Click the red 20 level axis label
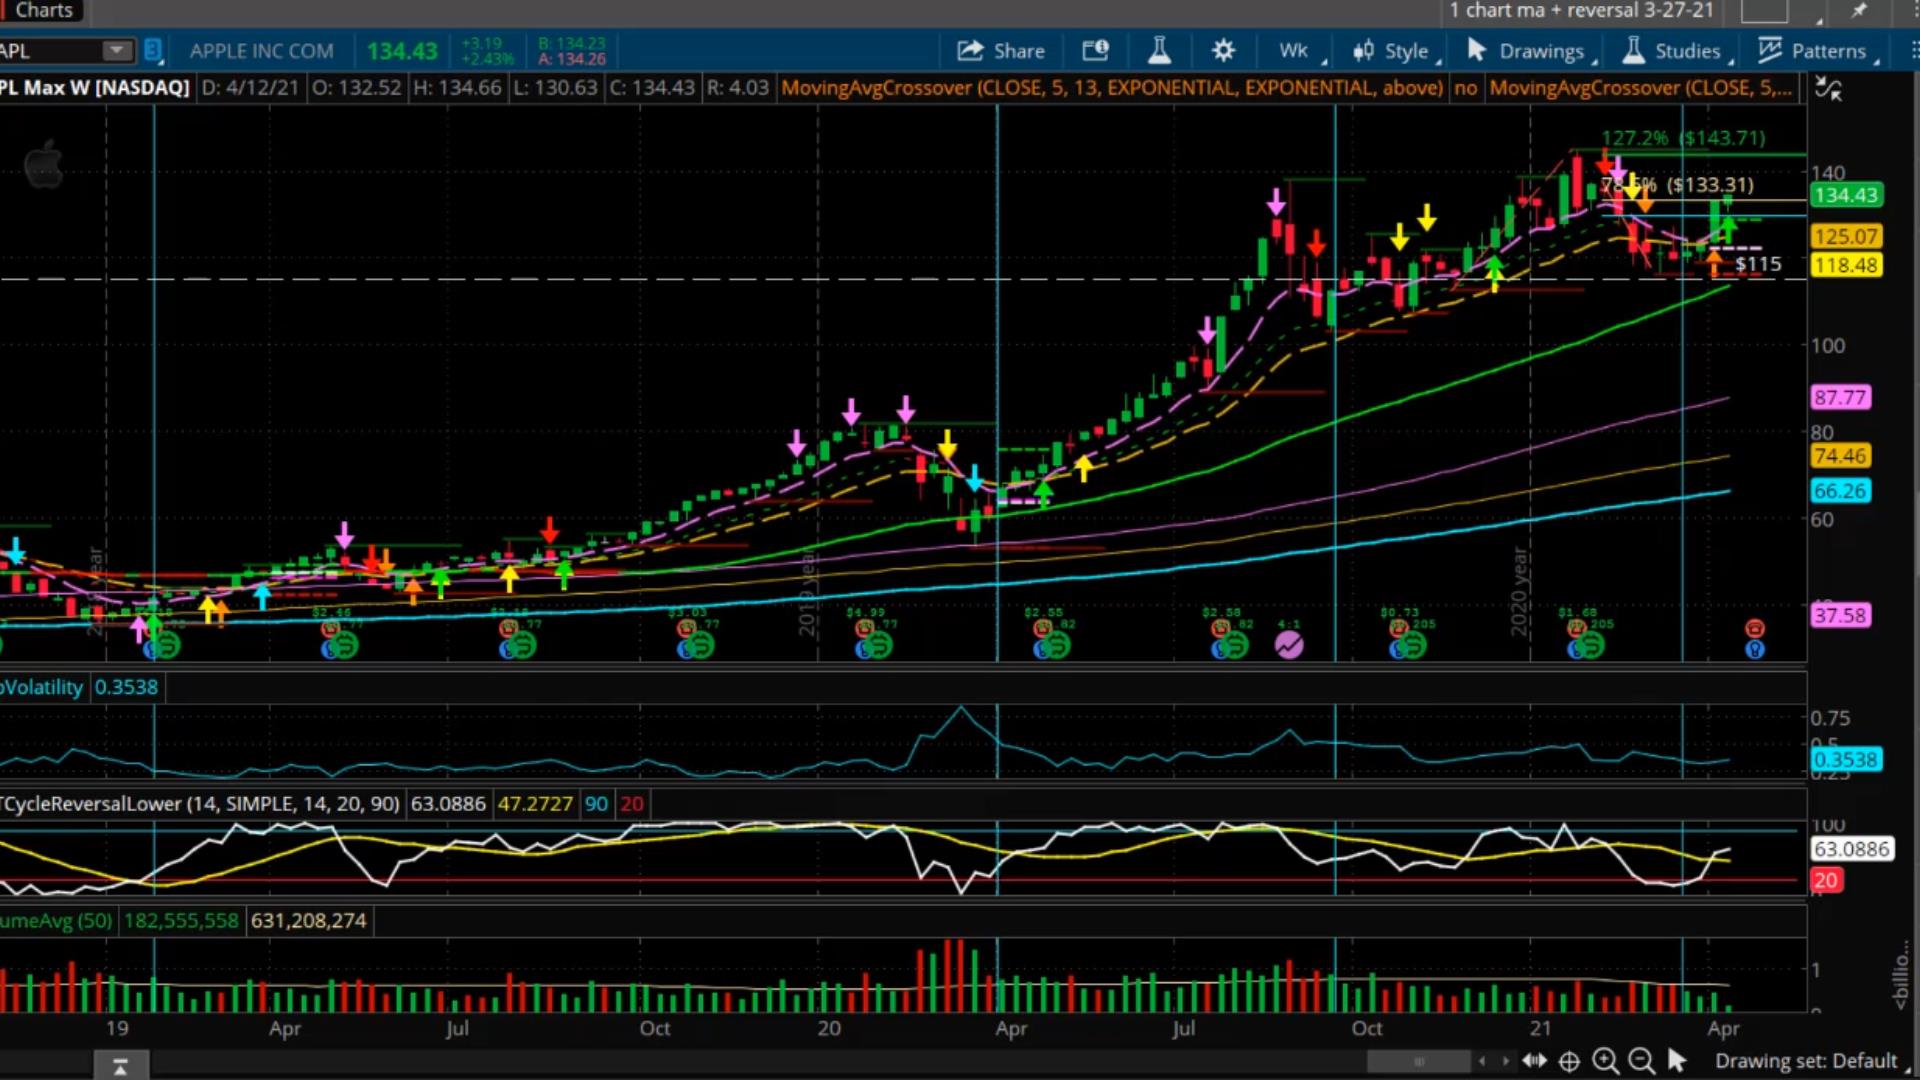Image resolution: width=1920 pixels, height=1080 pixels. [x=1826, y=881]
